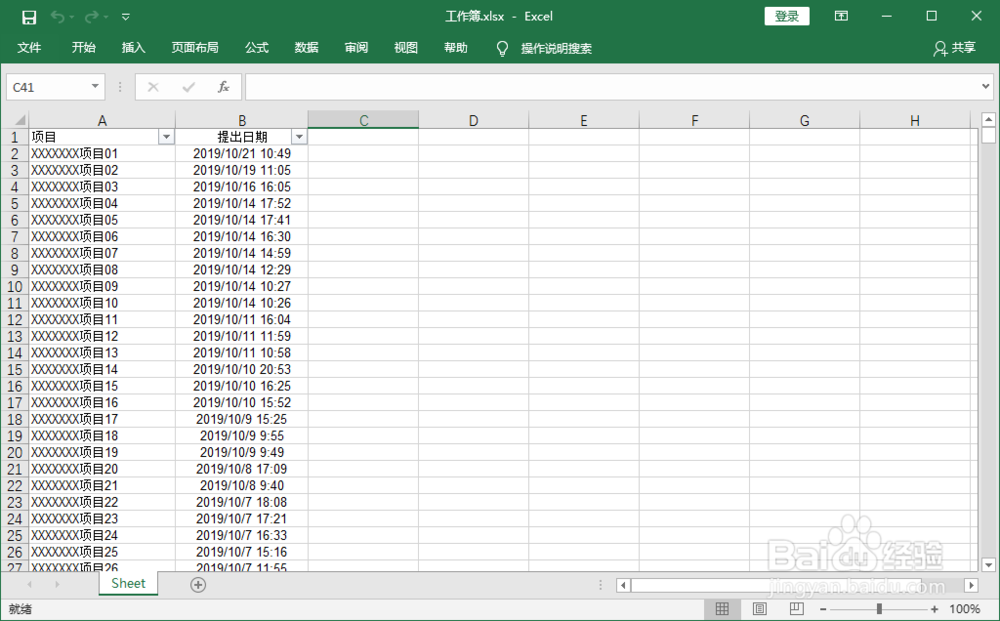The width and height of the screenshot is (1000, 621).
Task: Click date cell 2019/10/7 15:16
Action: point(242,552)
